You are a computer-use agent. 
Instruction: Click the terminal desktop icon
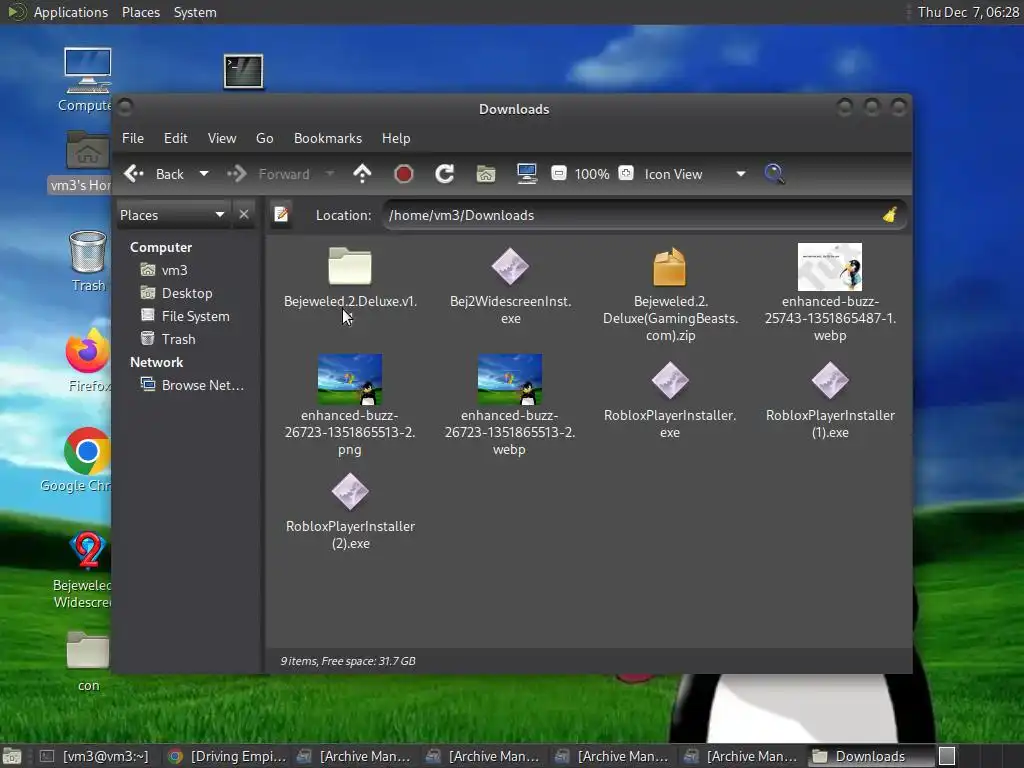pyautogui.click(x=244, y=71)
